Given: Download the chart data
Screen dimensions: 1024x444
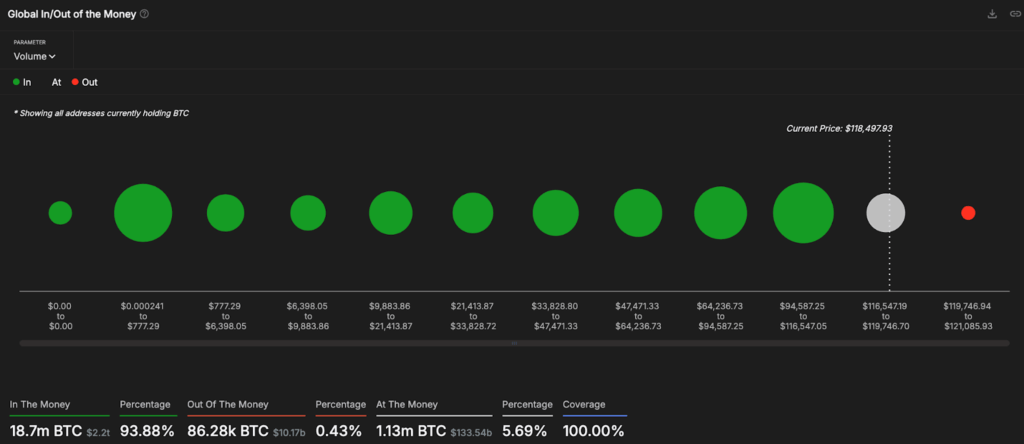Looking at the screenshot, I should coord(992,14).
